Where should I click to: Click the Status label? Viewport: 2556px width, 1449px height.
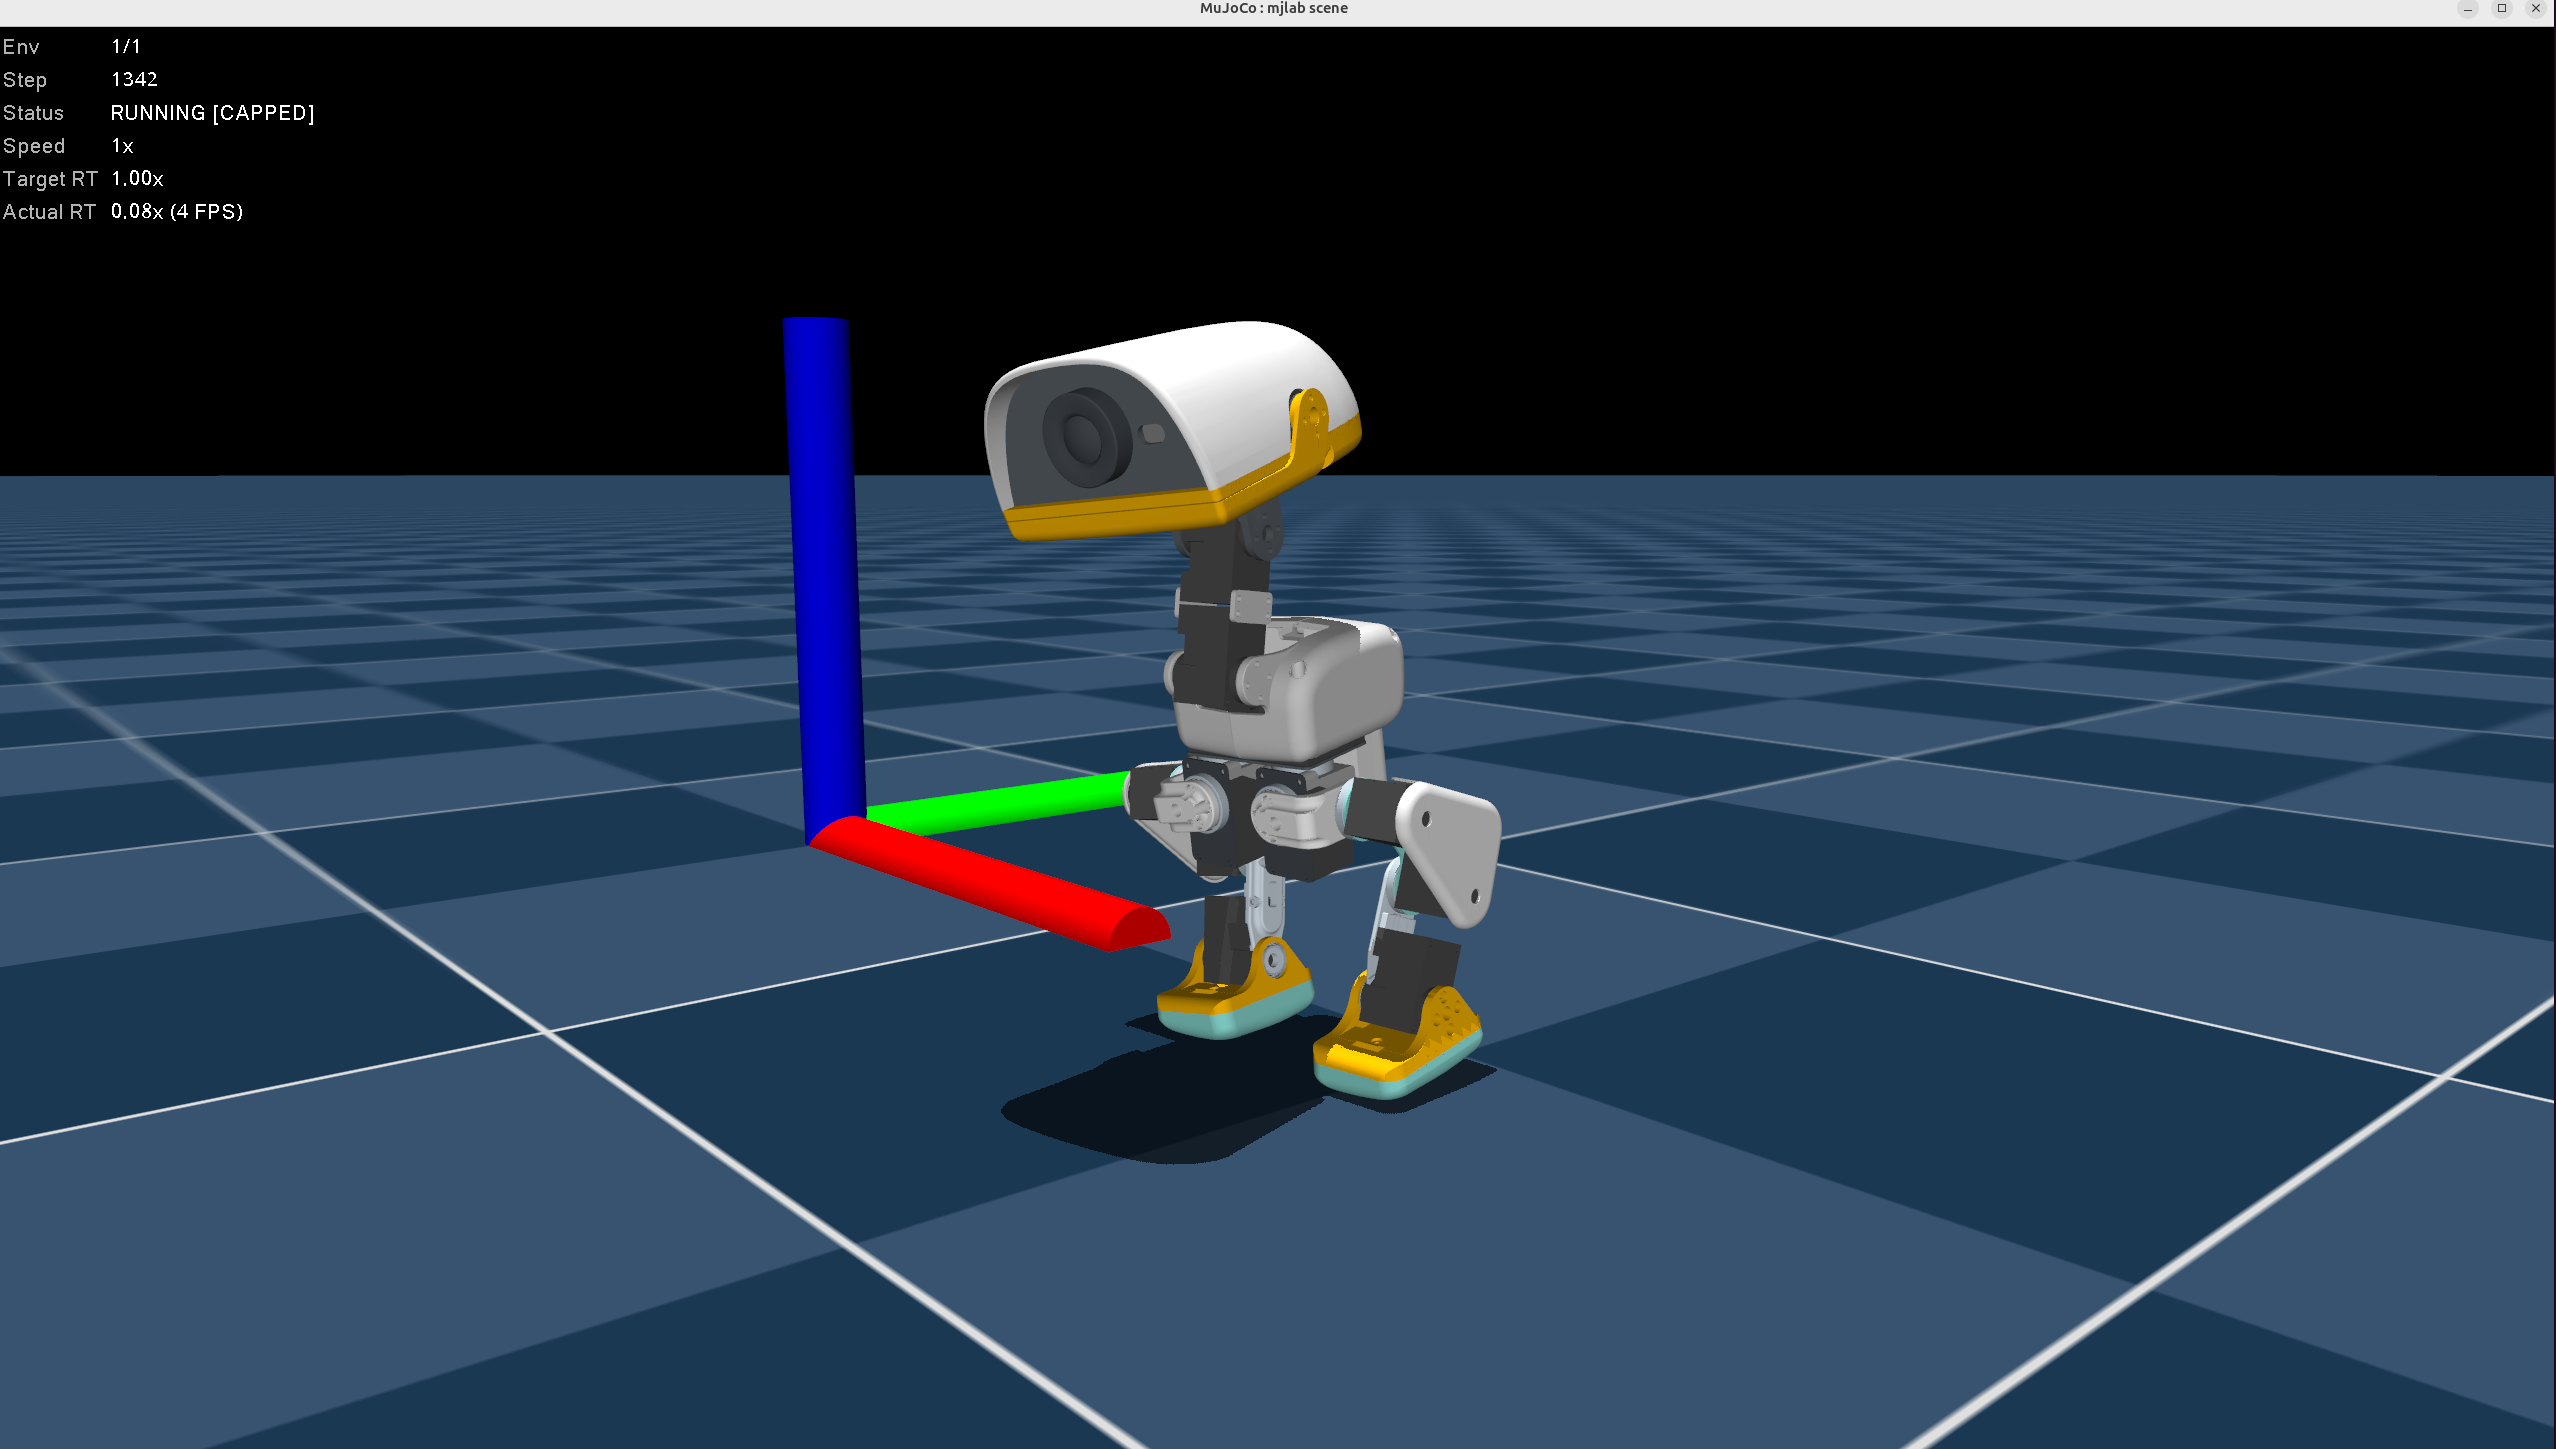[x=33, y=113]
